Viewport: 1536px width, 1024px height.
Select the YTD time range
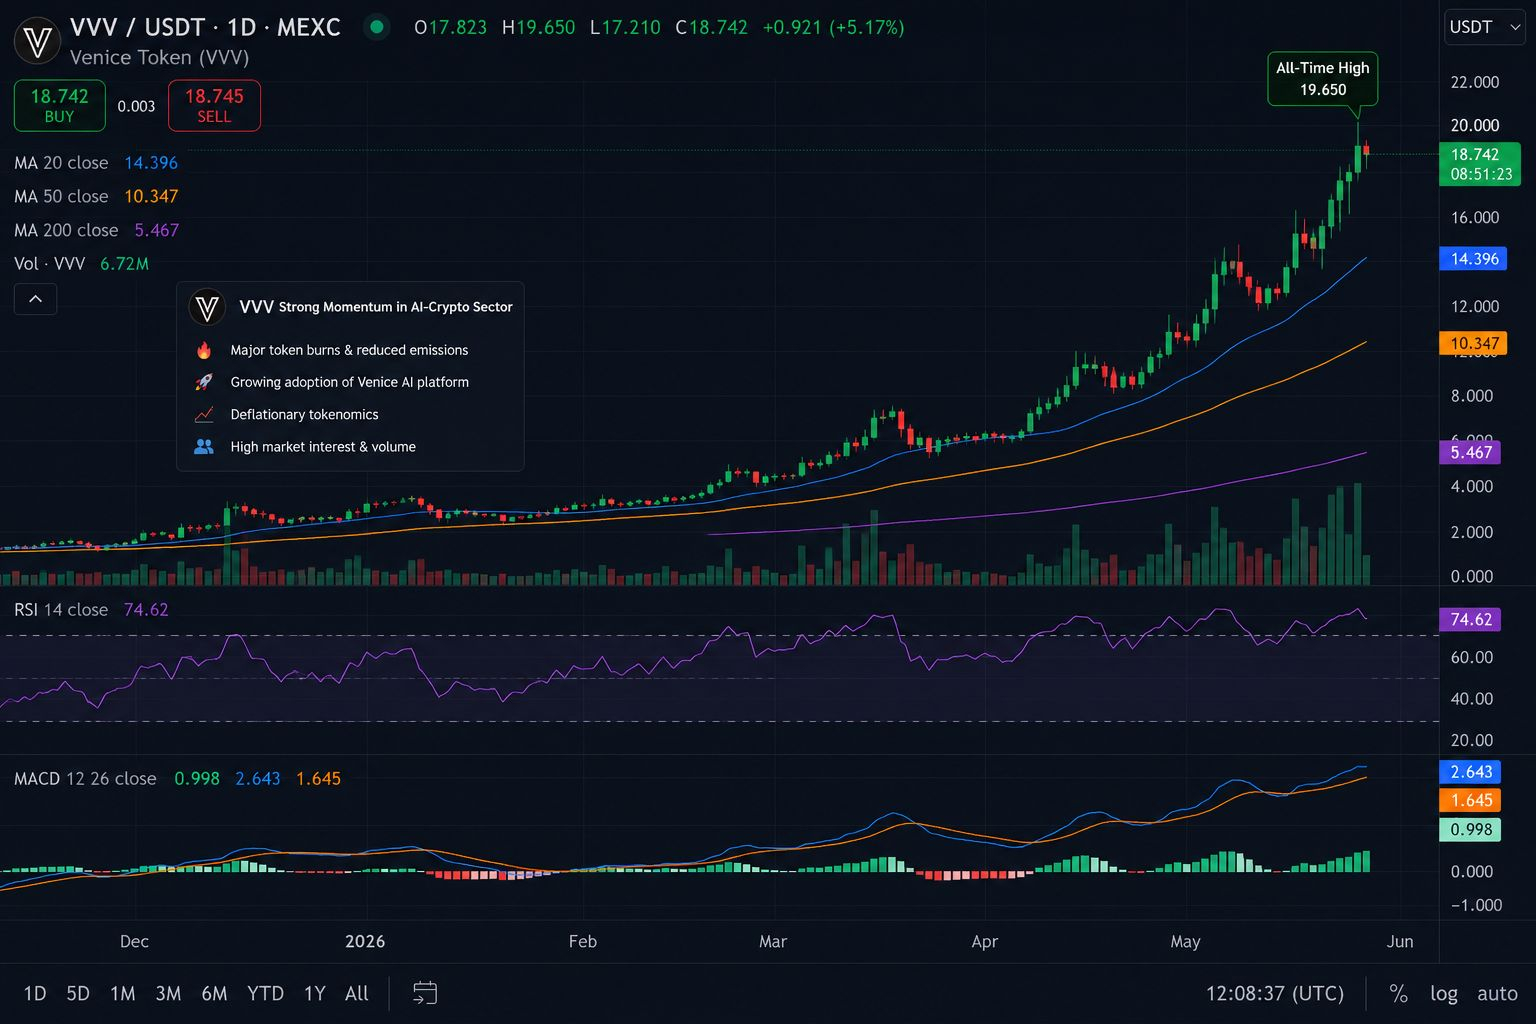coord(265,994)
